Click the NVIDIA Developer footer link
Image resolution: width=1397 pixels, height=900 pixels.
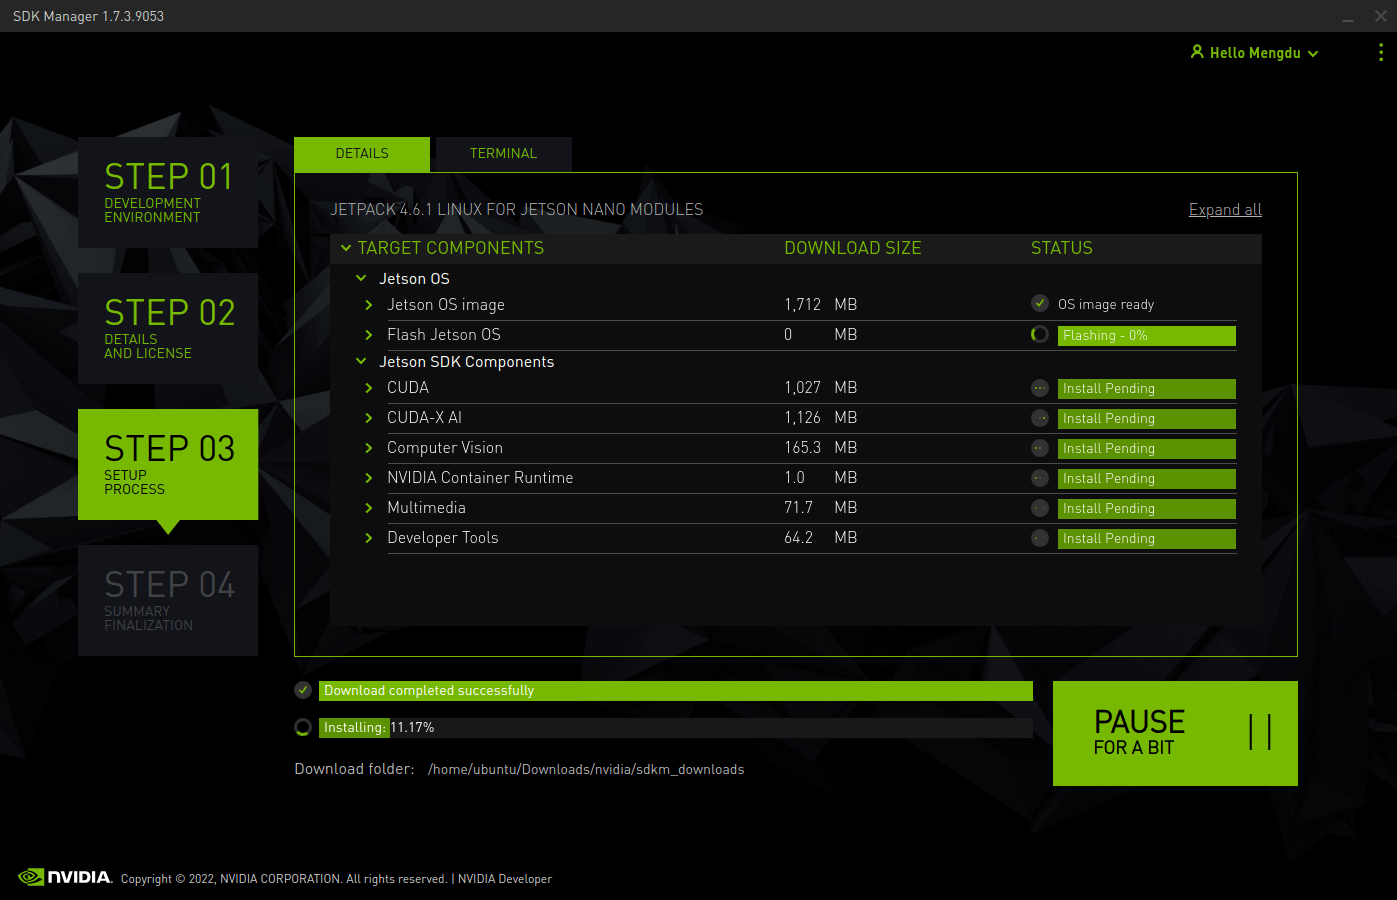coord(504,879)
